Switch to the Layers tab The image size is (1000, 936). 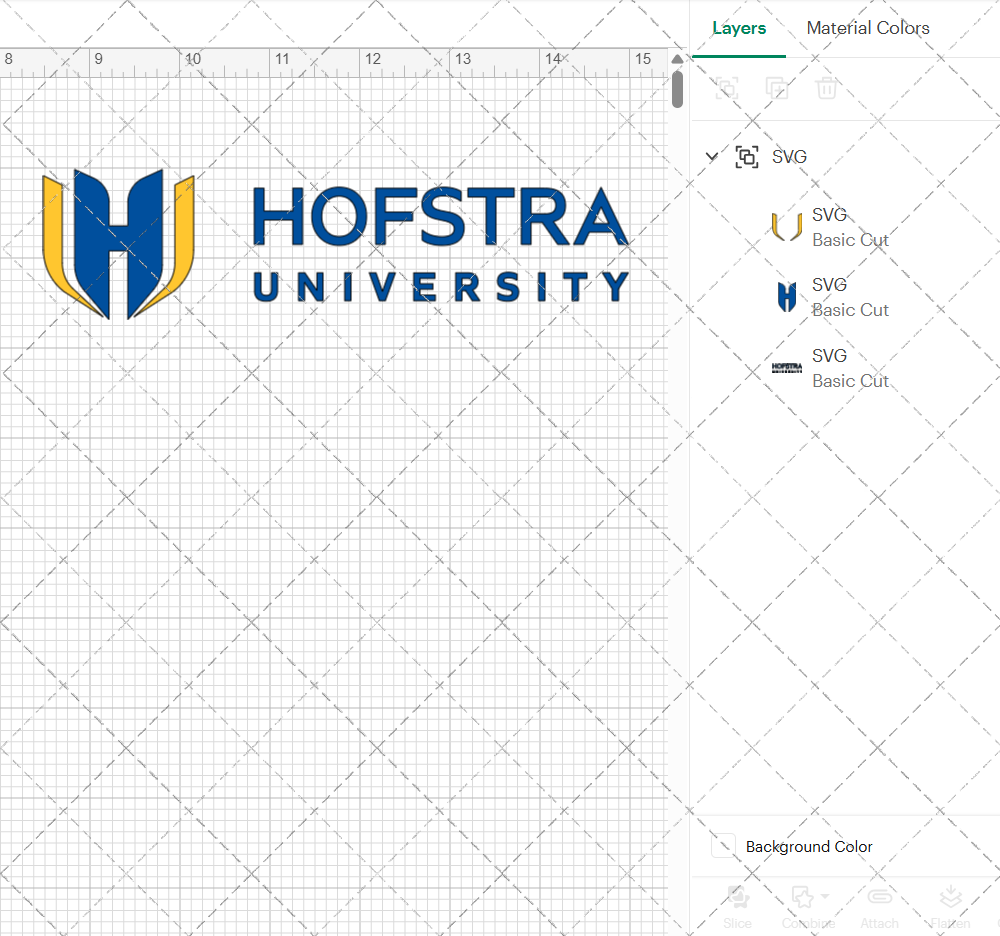pos(739,28)
